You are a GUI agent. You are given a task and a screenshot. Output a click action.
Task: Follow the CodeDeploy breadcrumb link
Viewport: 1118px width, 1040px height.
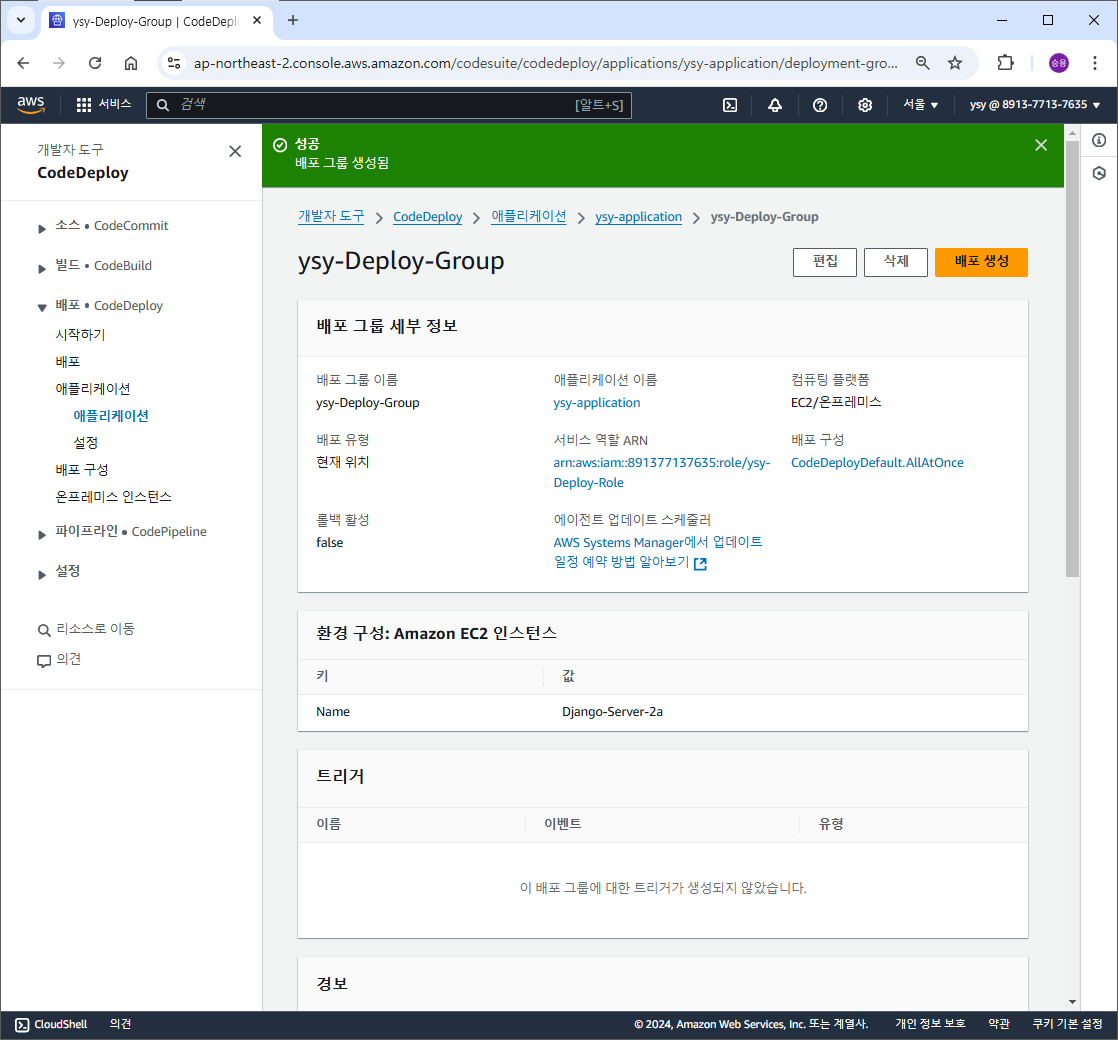[x=427, y=217]
